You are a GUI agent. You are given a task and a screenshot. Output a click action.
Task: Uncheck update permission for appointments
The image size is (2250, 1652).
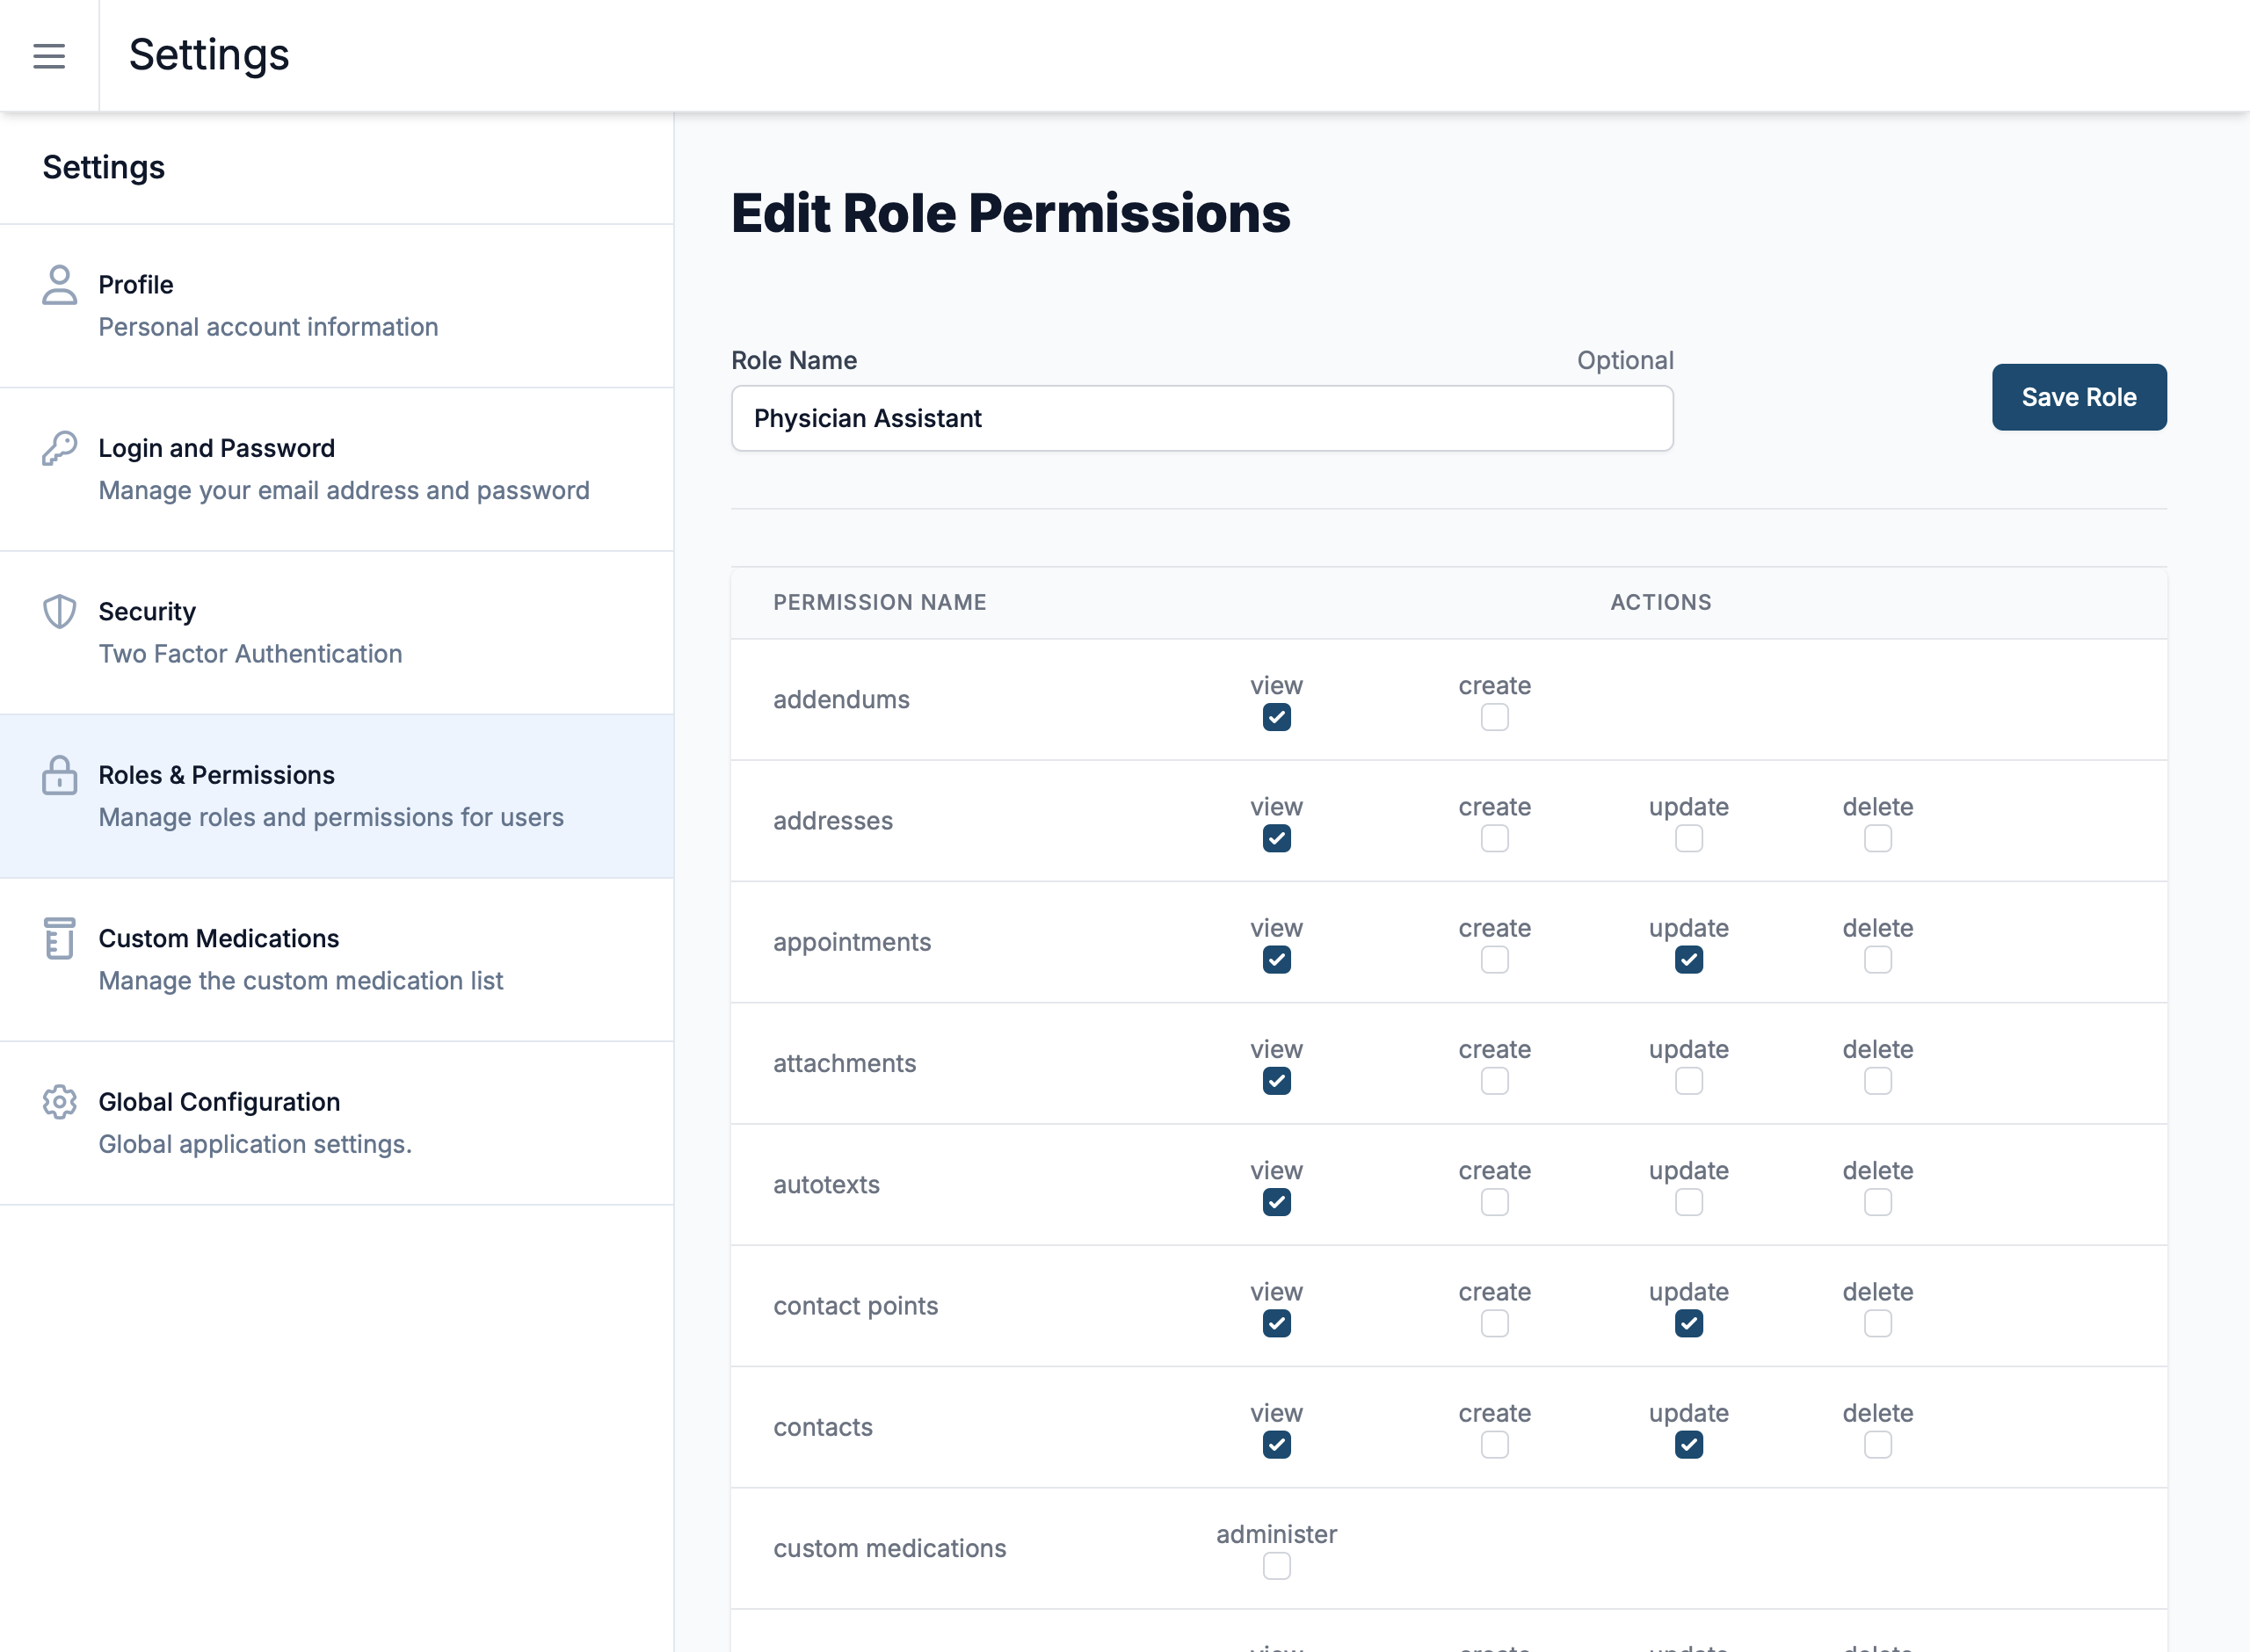(1688, 960)
